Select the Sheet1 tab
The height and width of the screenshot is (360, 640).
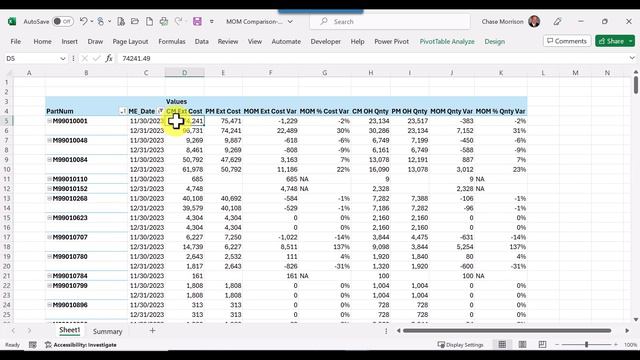click(x=69, y=331)
